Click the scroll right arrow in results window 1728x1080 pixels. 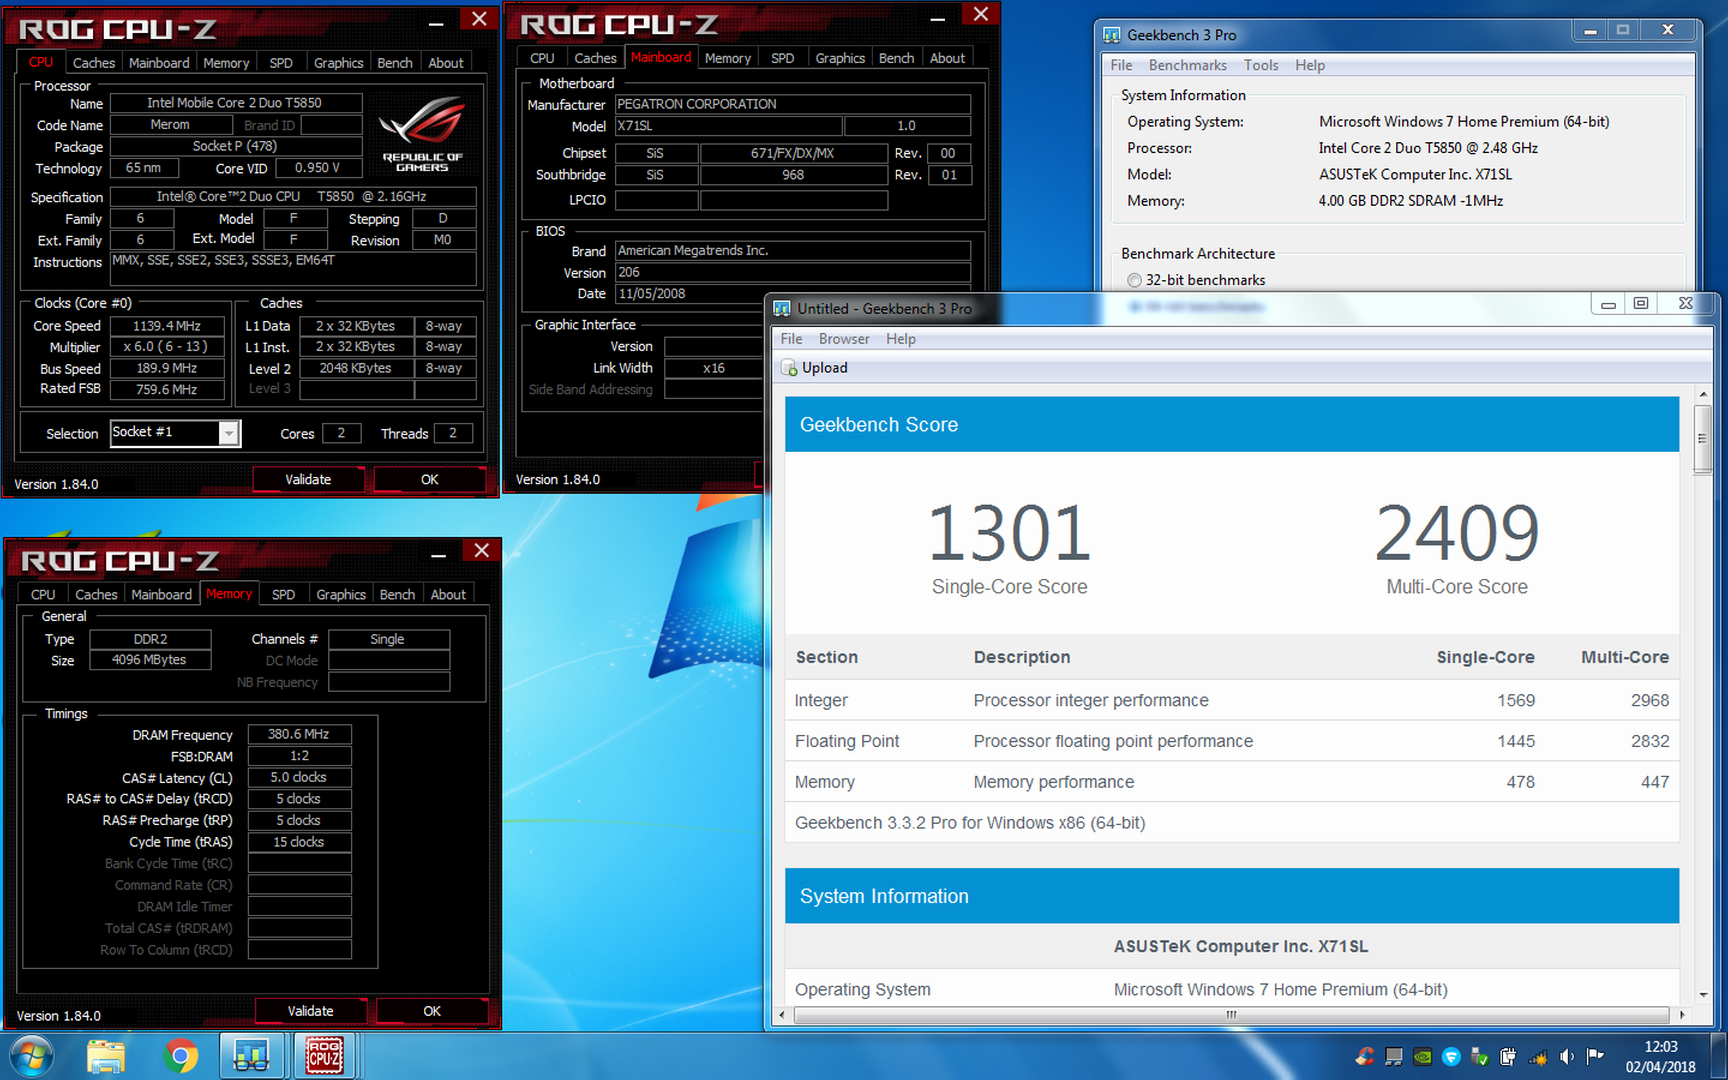[1682, 1015]
